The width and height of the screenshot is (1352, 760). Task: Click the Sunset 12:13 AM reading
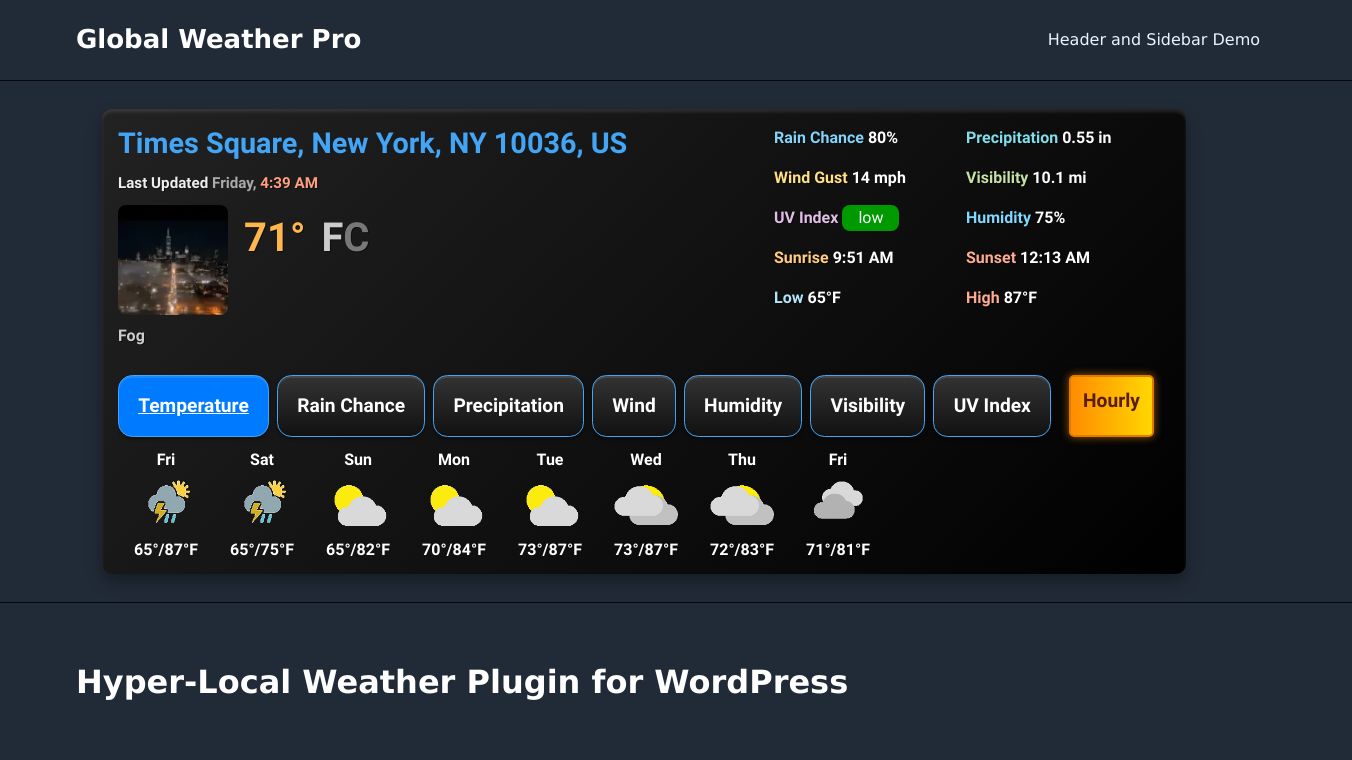point(1028,258)
